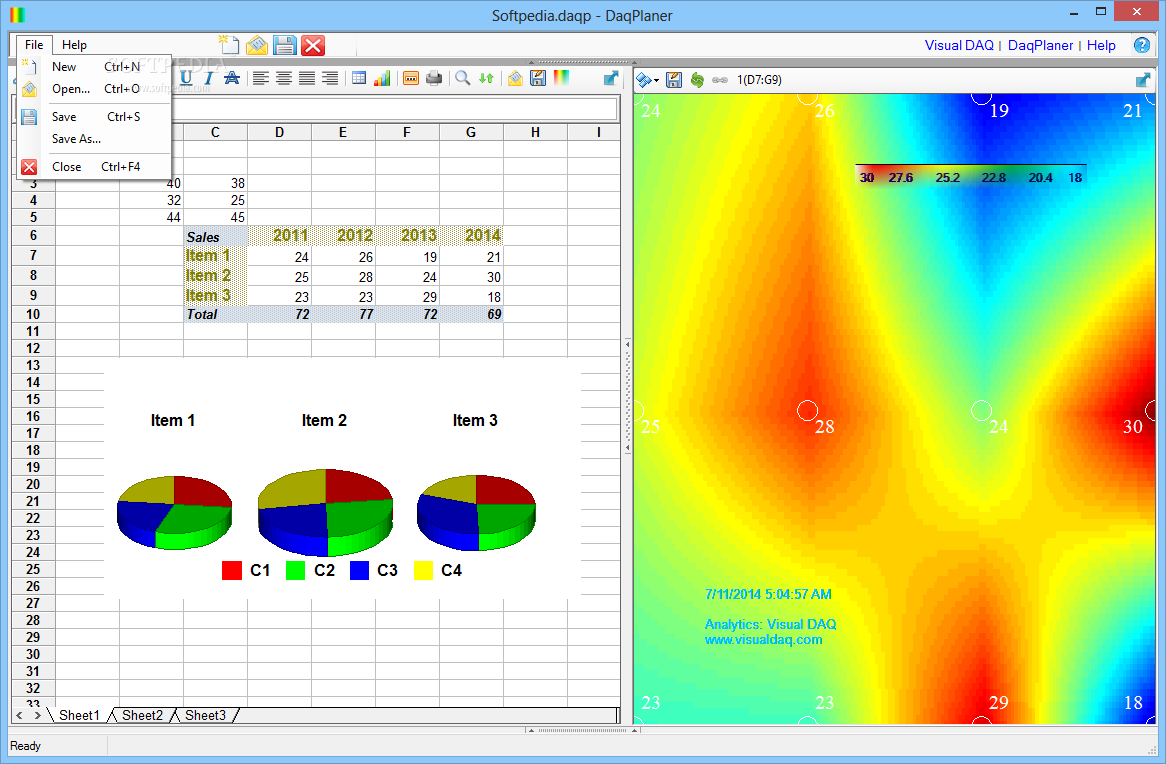Switch to Sheet2 tab
Image resolution: width=1166 pixels, height=764 pixels.
coord(142,715)
